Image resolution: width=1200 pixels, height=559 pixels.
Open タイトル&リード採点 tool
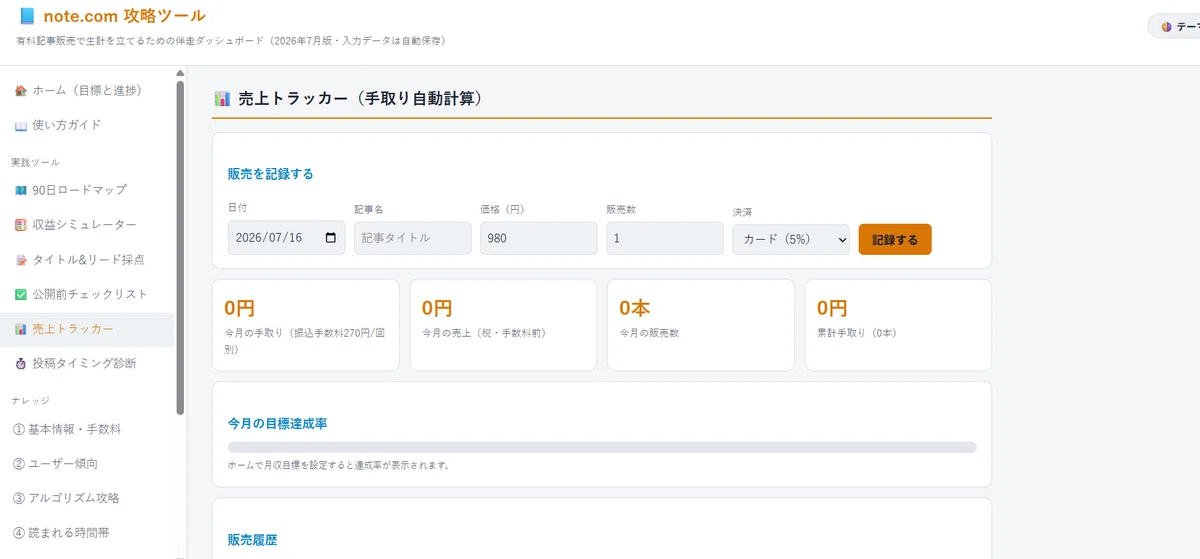coord(86,259)
